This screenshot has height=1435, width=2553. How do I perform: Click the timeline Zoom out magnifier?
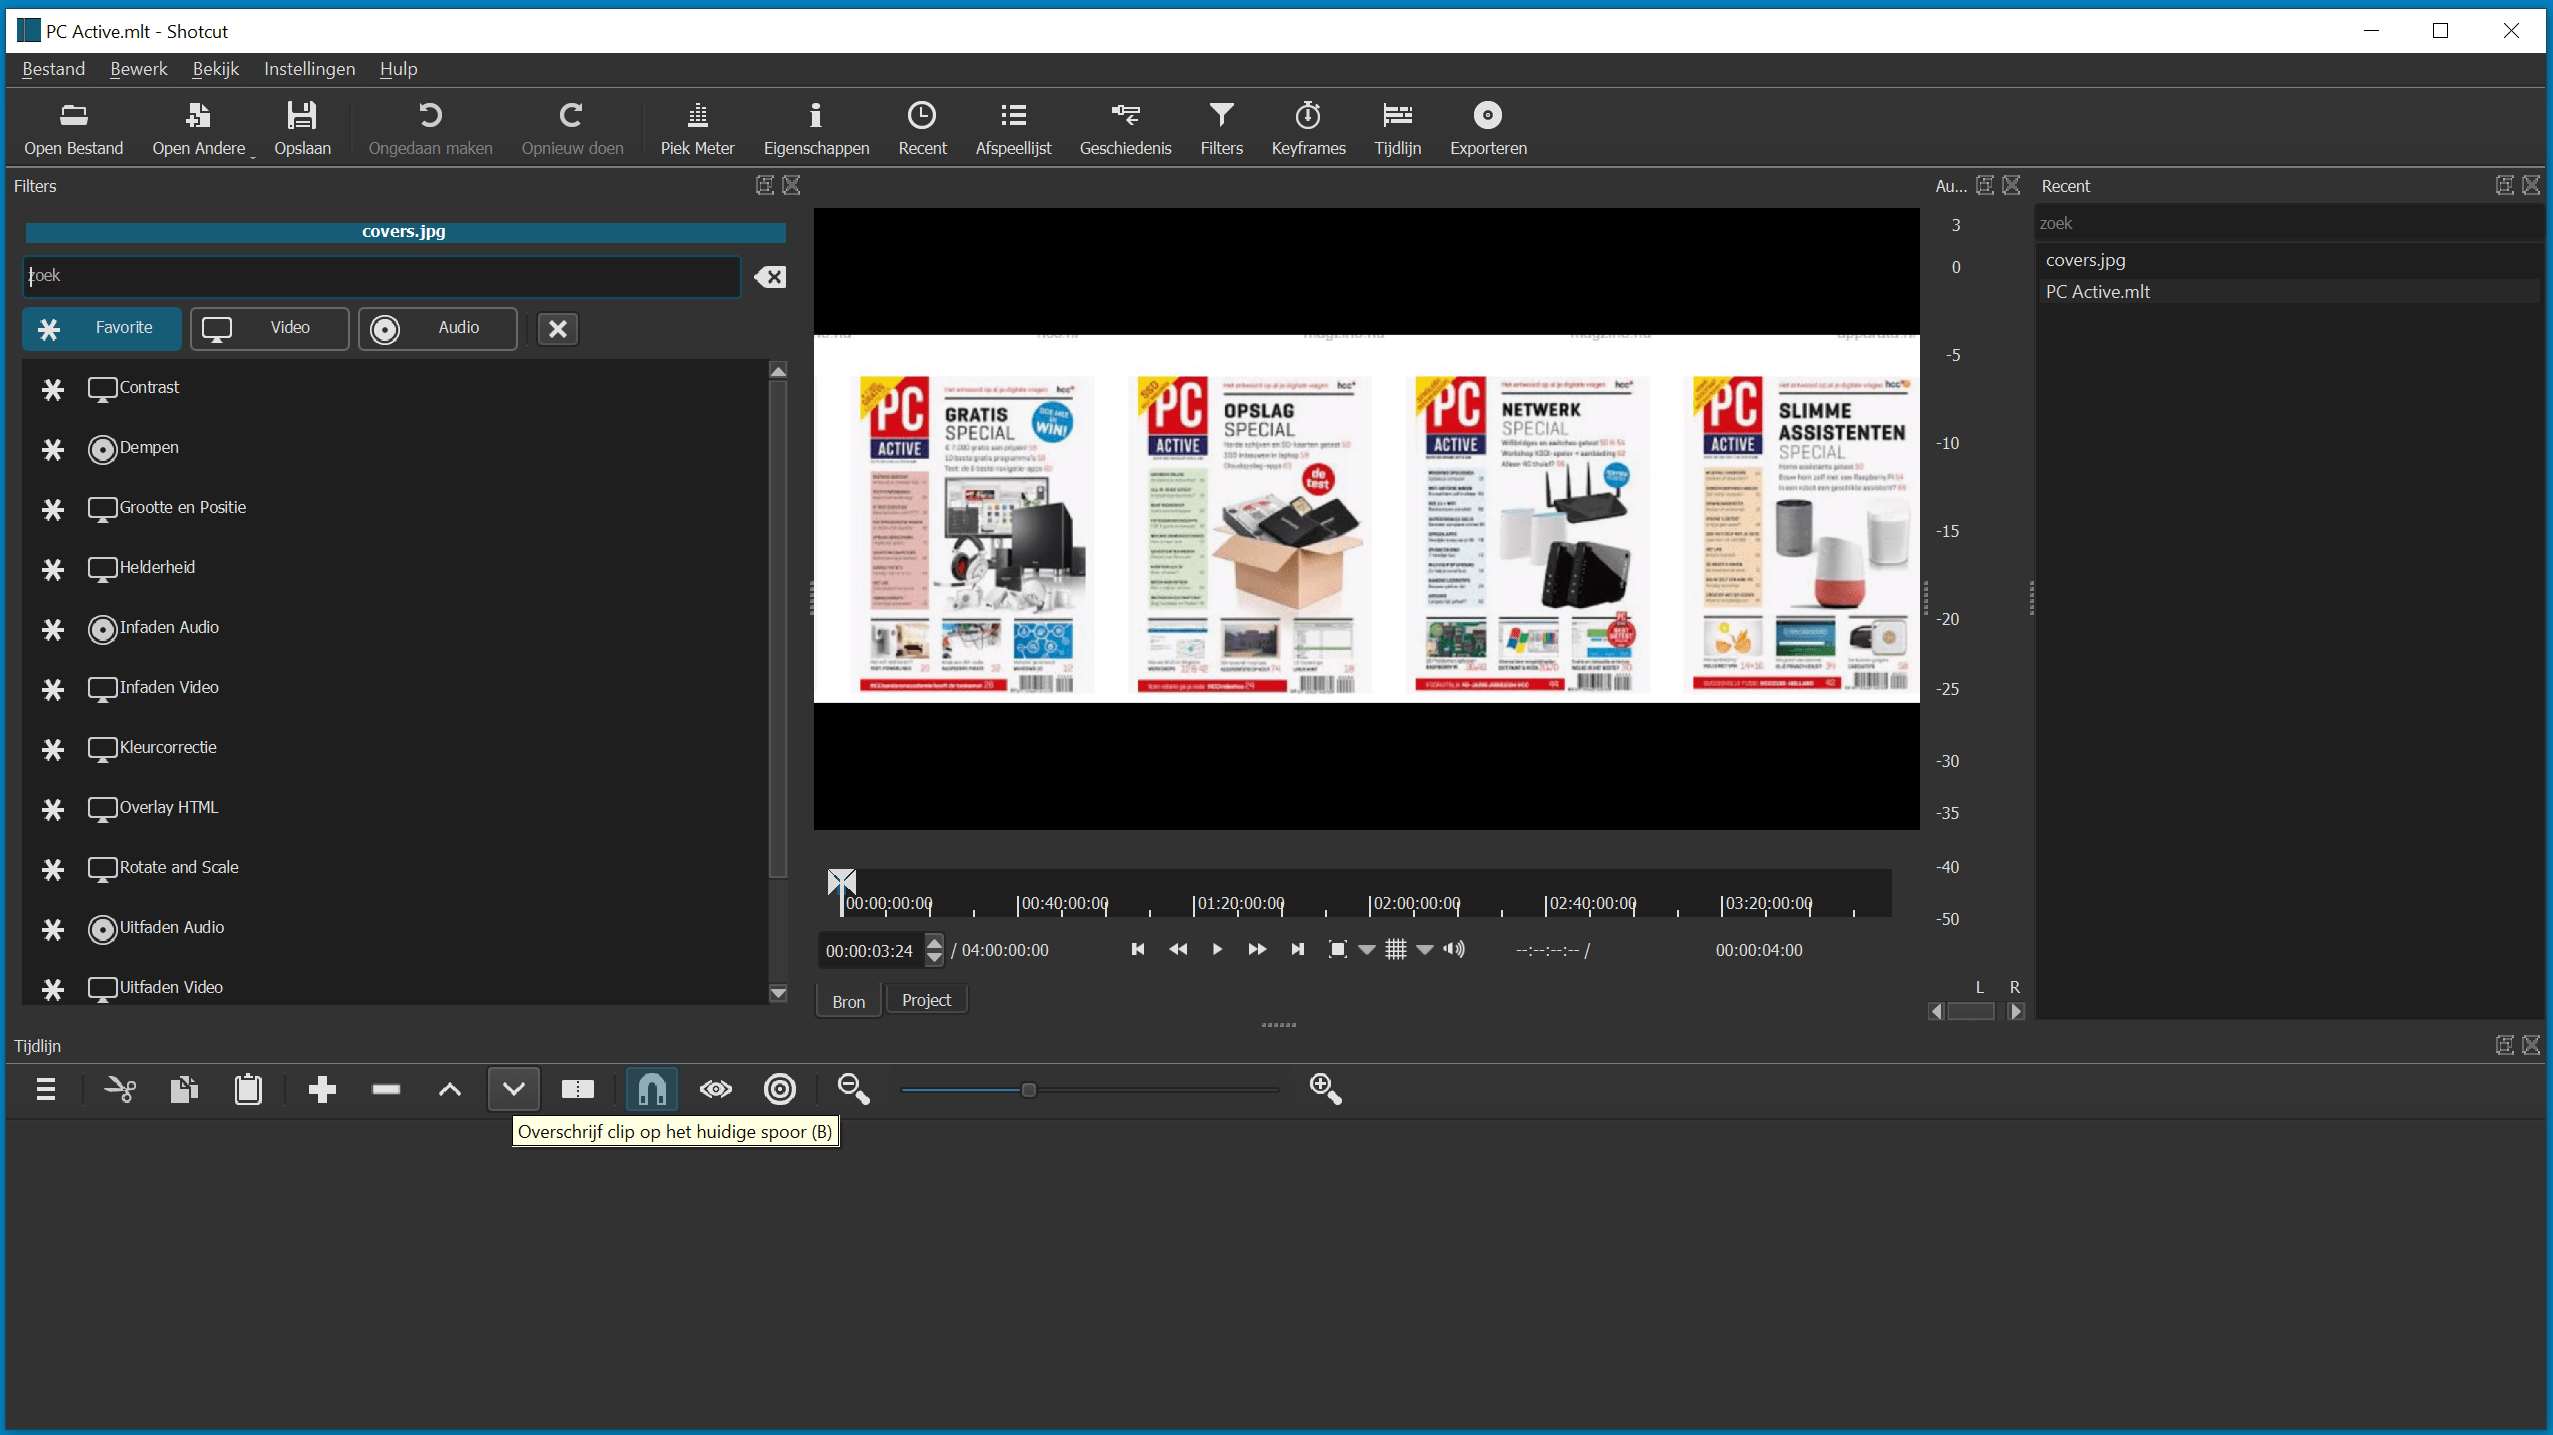point(854,1089)
